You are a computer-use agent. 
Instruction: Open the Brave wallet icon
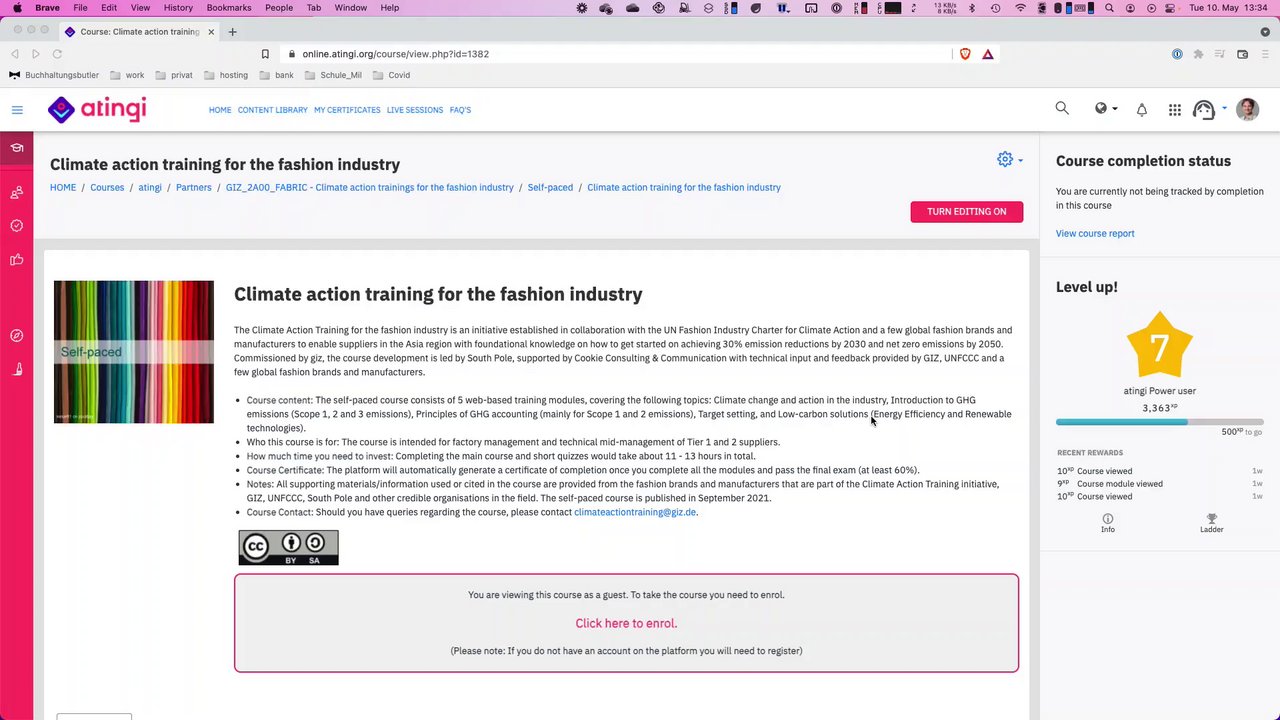pos(1242,54)
